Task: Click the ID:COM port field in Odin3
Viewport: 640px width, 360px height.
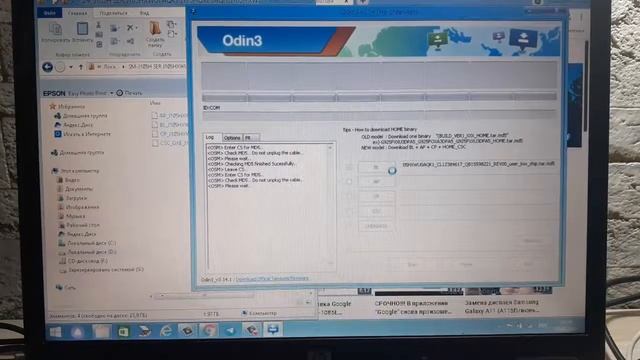Action: click(380, 116)
